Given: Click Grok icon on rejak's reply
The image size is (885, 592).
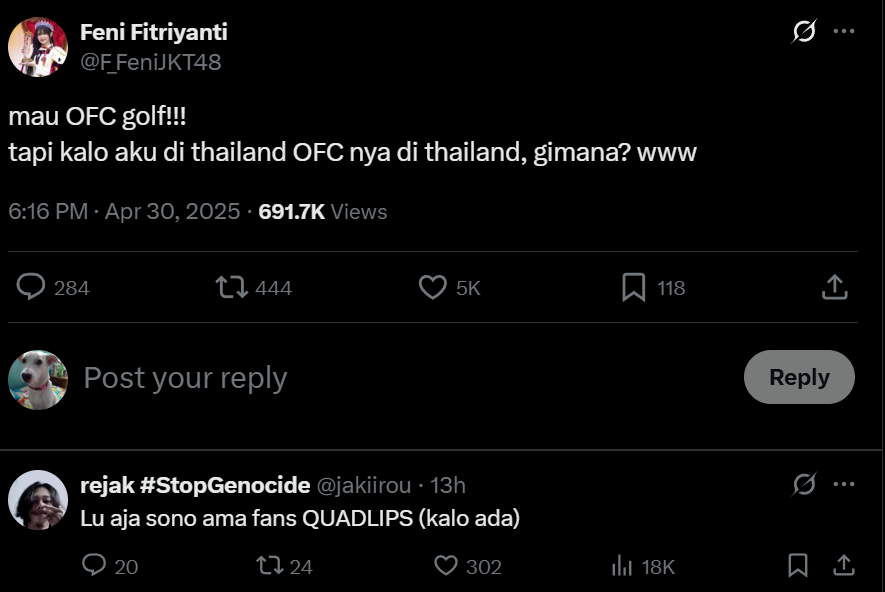Looking at the screenshot, I should 804,485.
